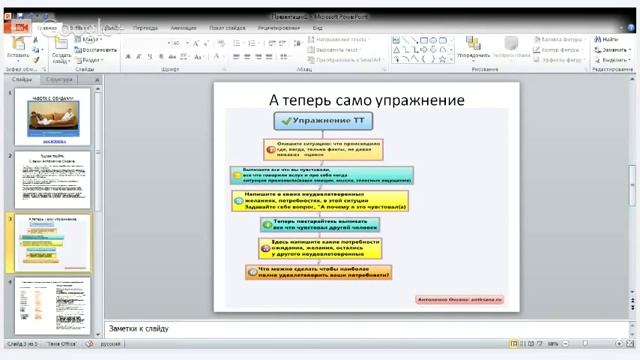This screenshot has height=360, width=640.
Task: Click the Copy icon in clipboard group
Action: tap(36, 50)
